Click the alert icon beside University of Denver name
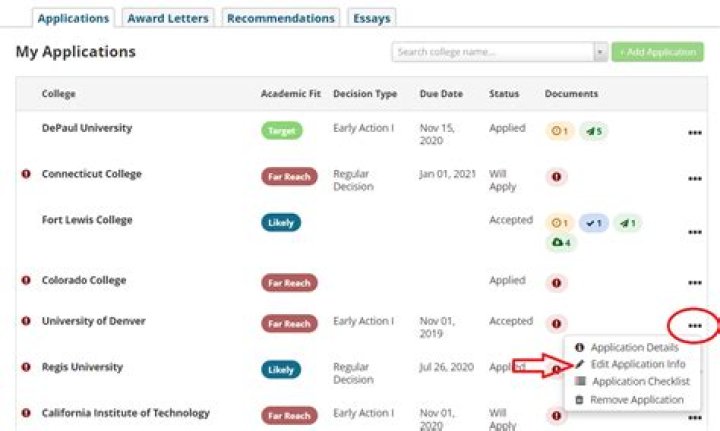Screen dimensions: 720x431 coord(26,321)
